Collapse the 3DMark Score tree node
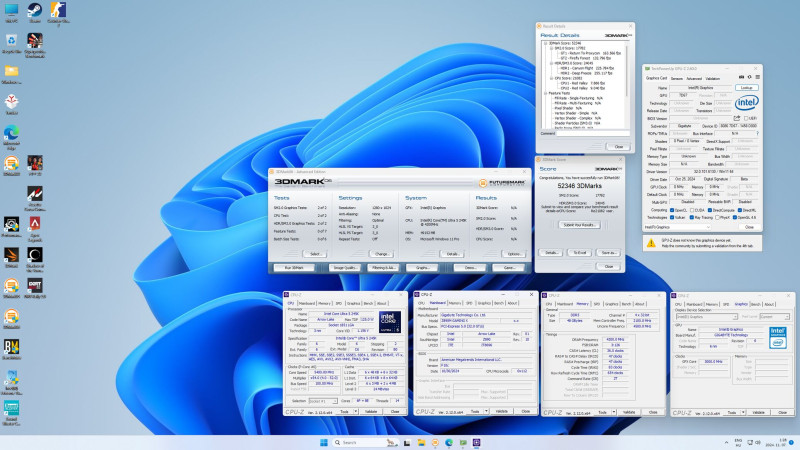 pyautogui.click(x=545, y=43)
